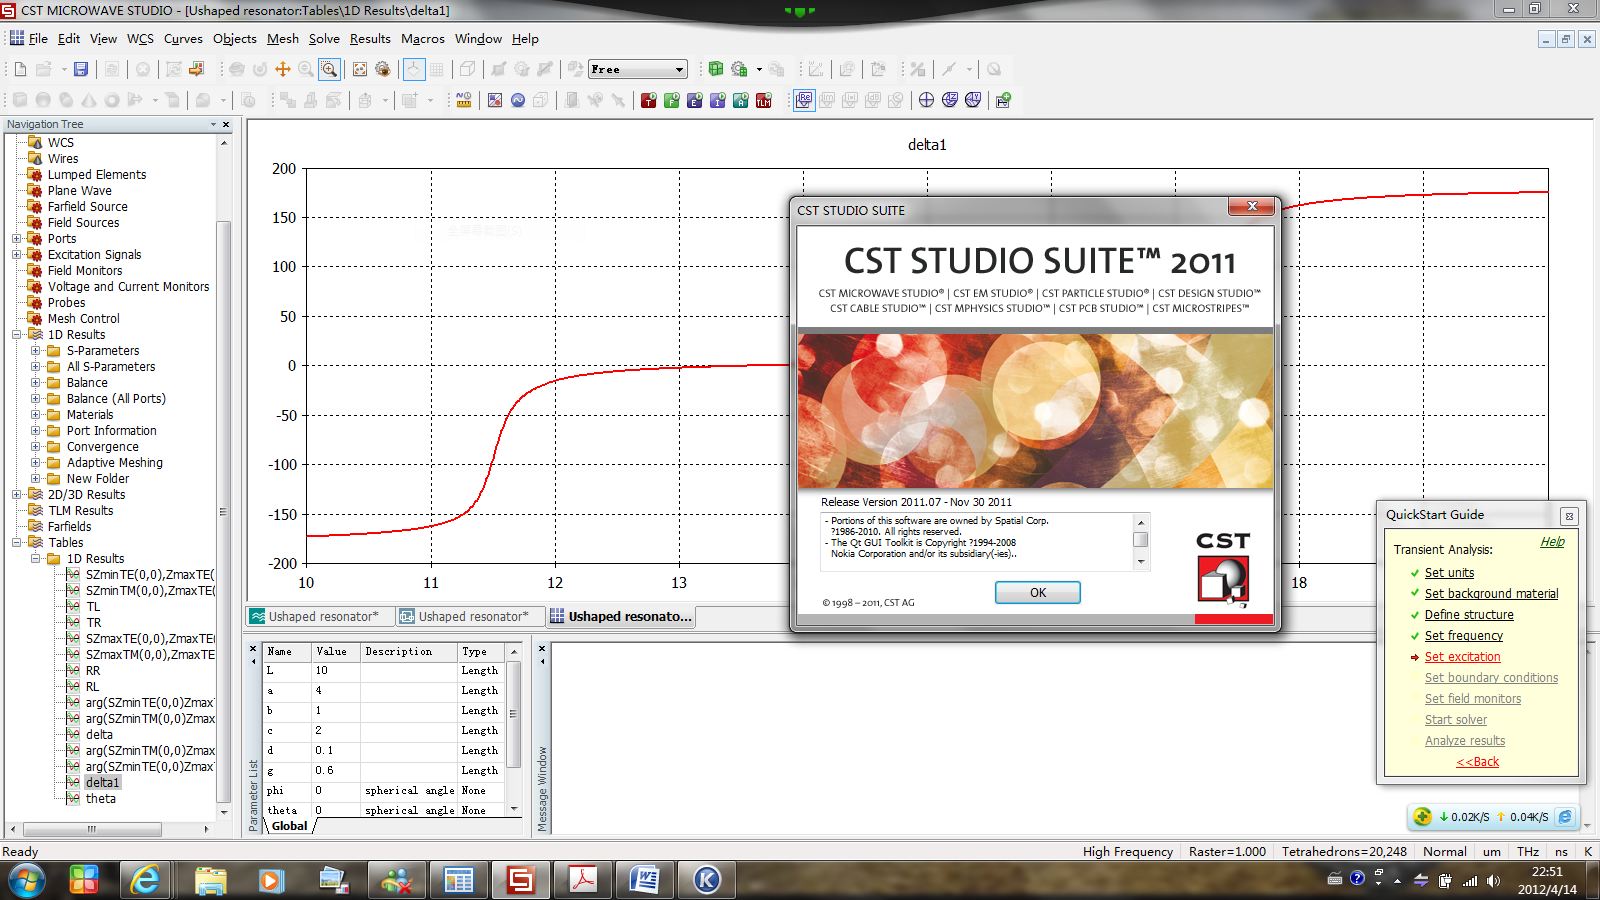Expand the Excitation Signals node
The width and height of the screenshot is (1600, 900).
pyautogui.click(x=16, y=255)
